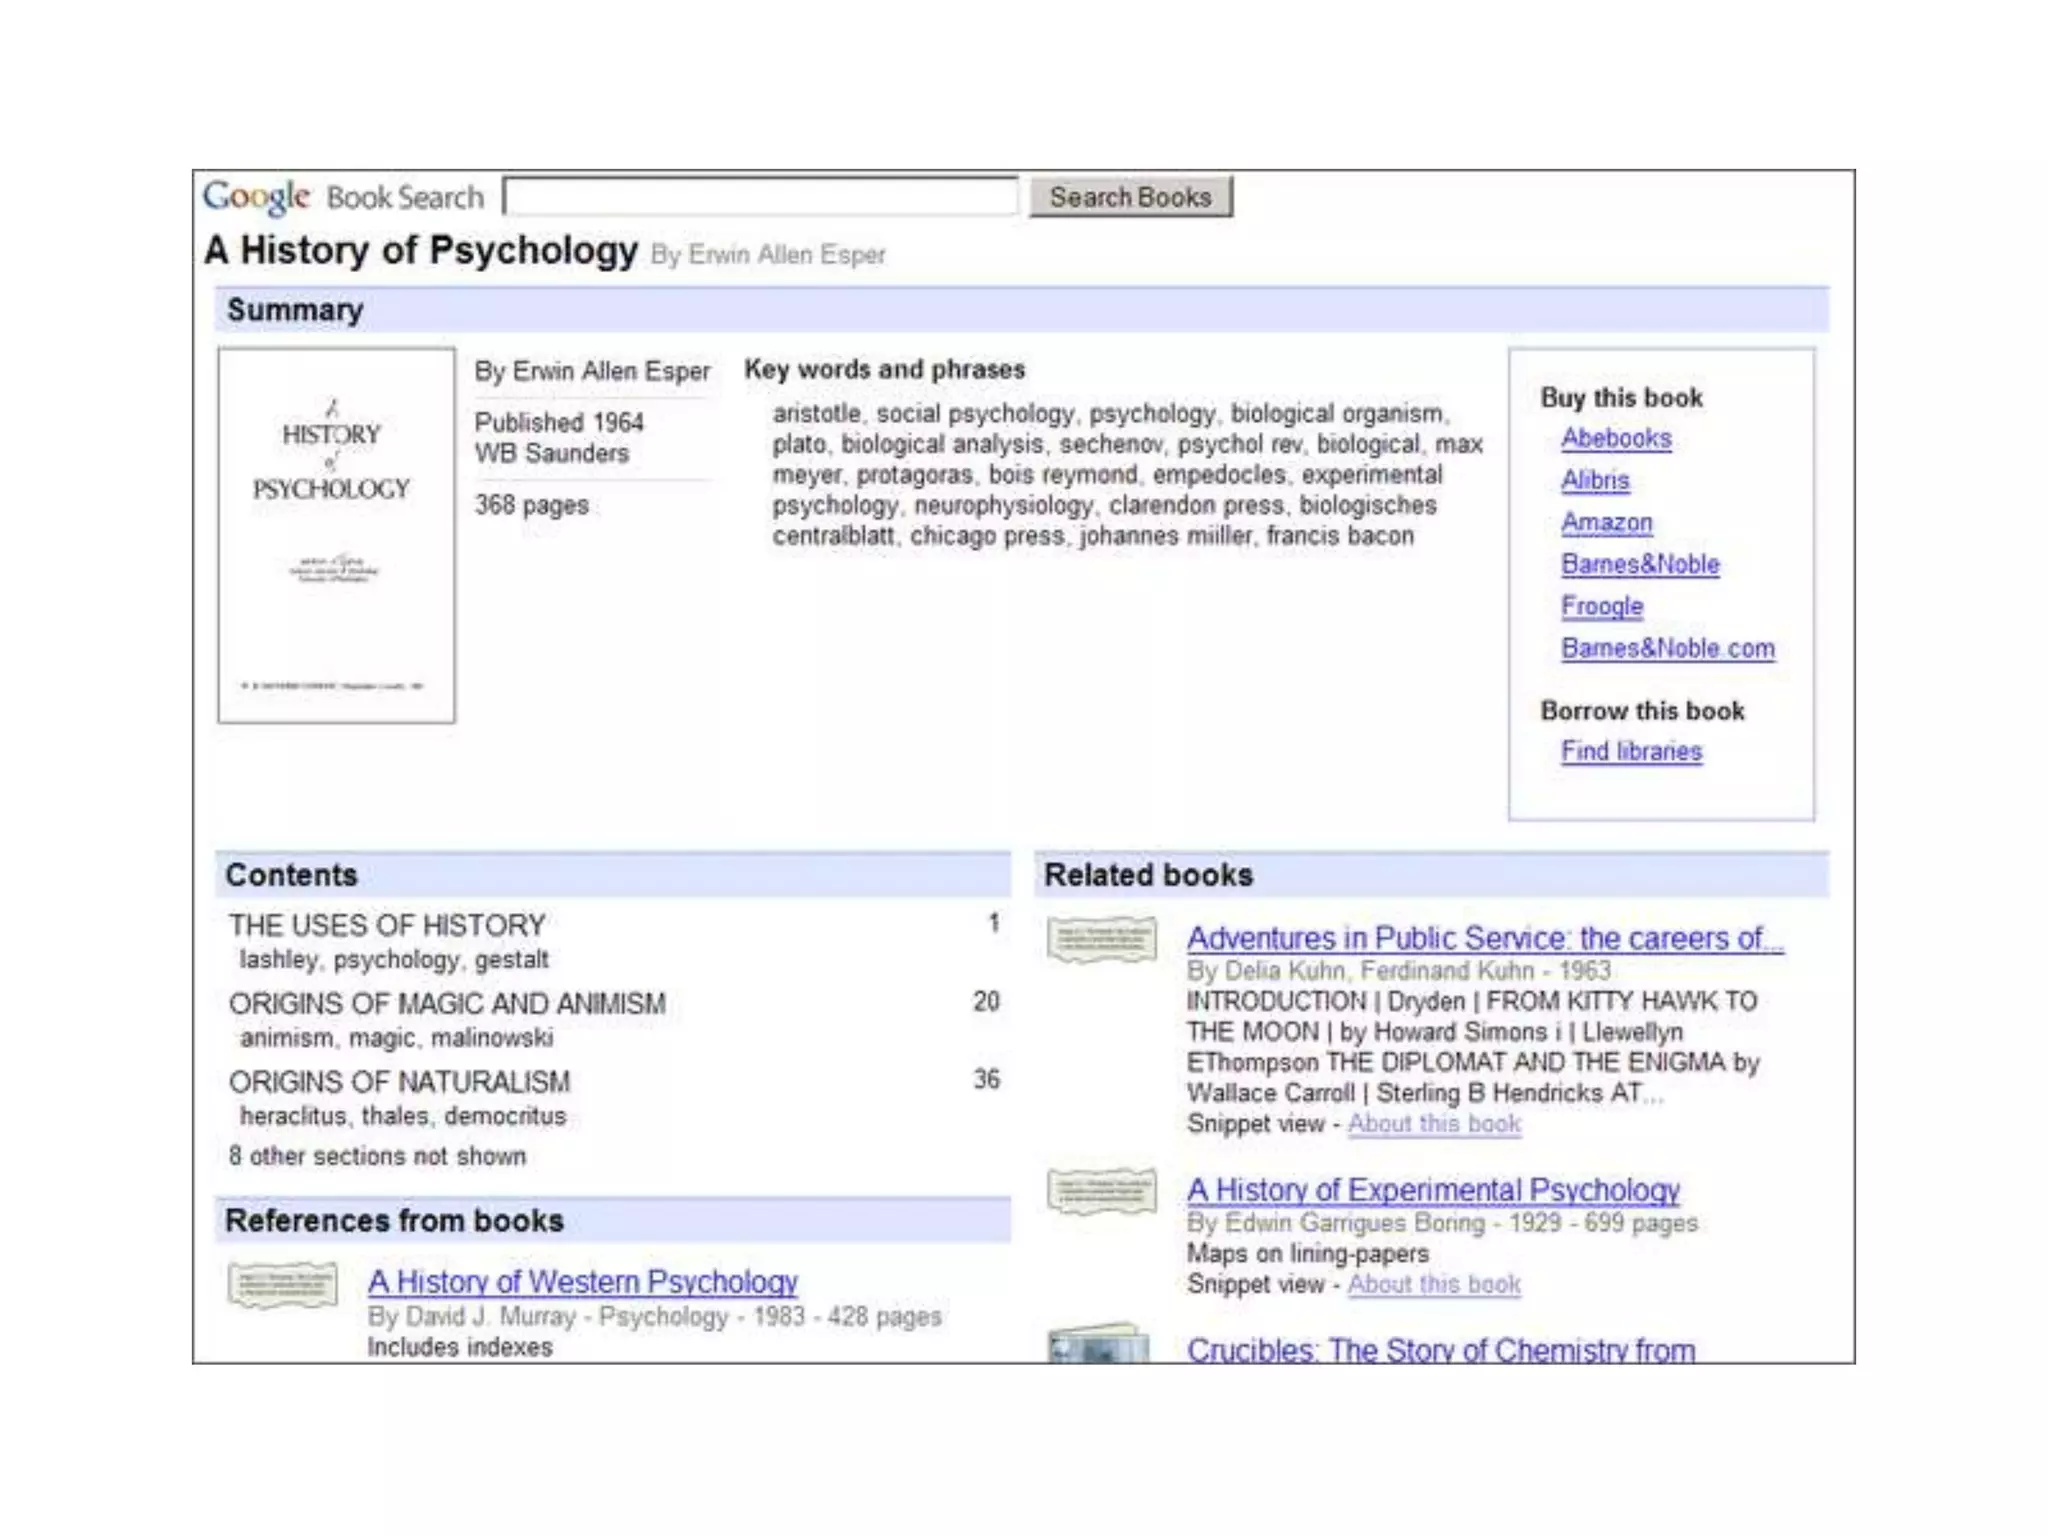This screenshot has width=2048, height=1536.
Task: Open the first Barnes&Noble link
Action: pyautogui.click(x=1639, y=564)
